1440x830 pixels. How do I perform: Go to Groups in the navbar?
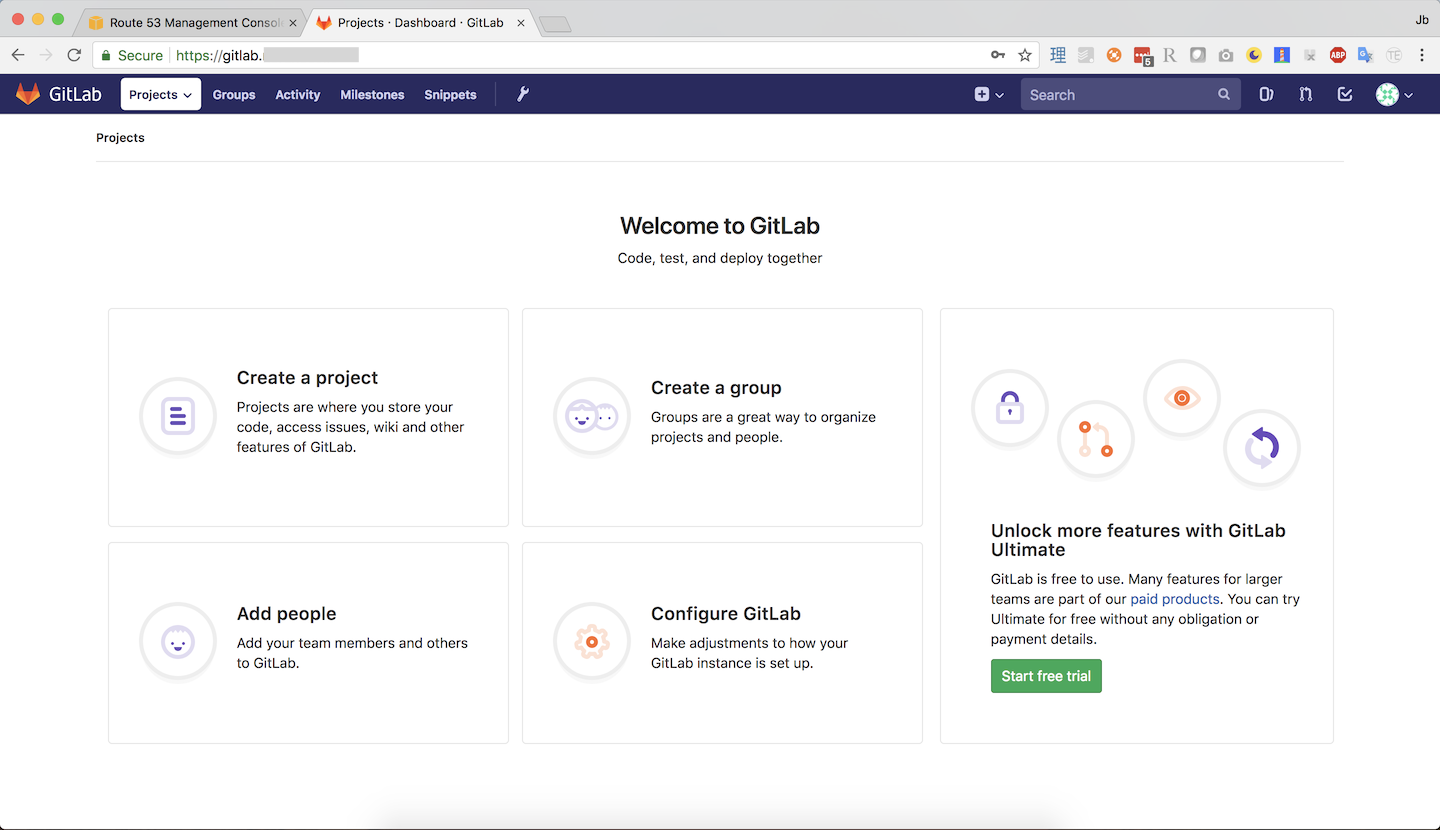point(234,94)
